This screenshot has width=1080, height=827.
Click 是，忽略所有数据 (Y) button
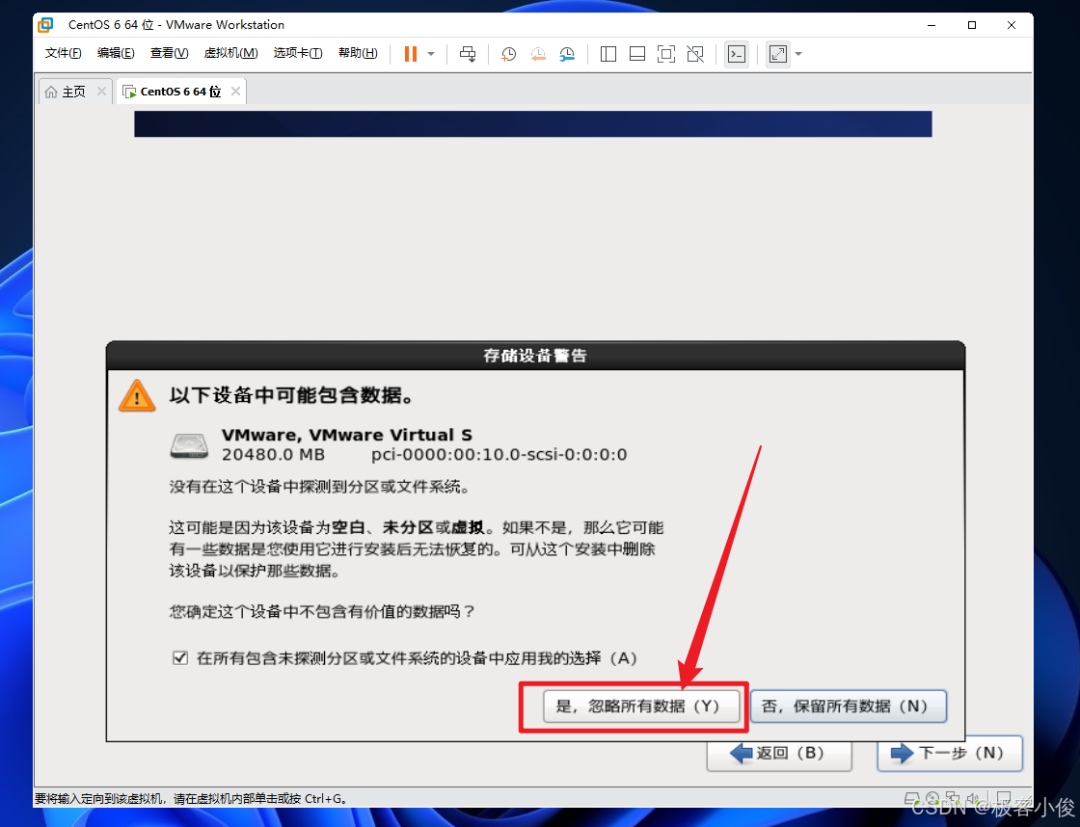click(640, 706)
